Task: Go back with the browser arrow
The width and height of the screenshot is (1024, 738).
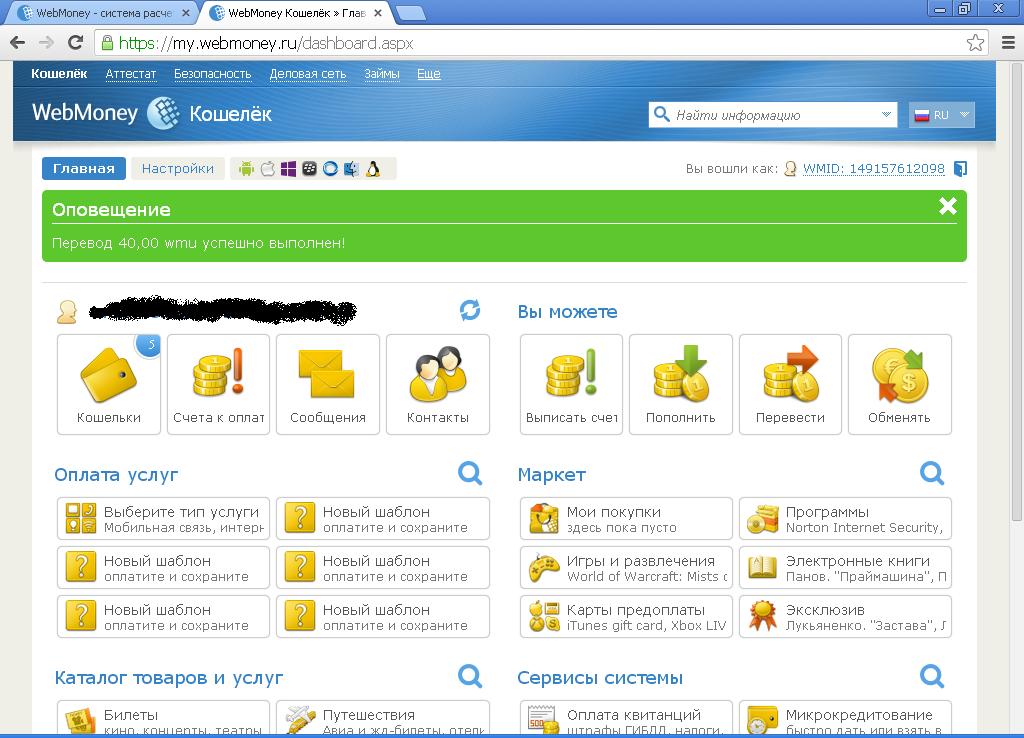Action: 18,42
